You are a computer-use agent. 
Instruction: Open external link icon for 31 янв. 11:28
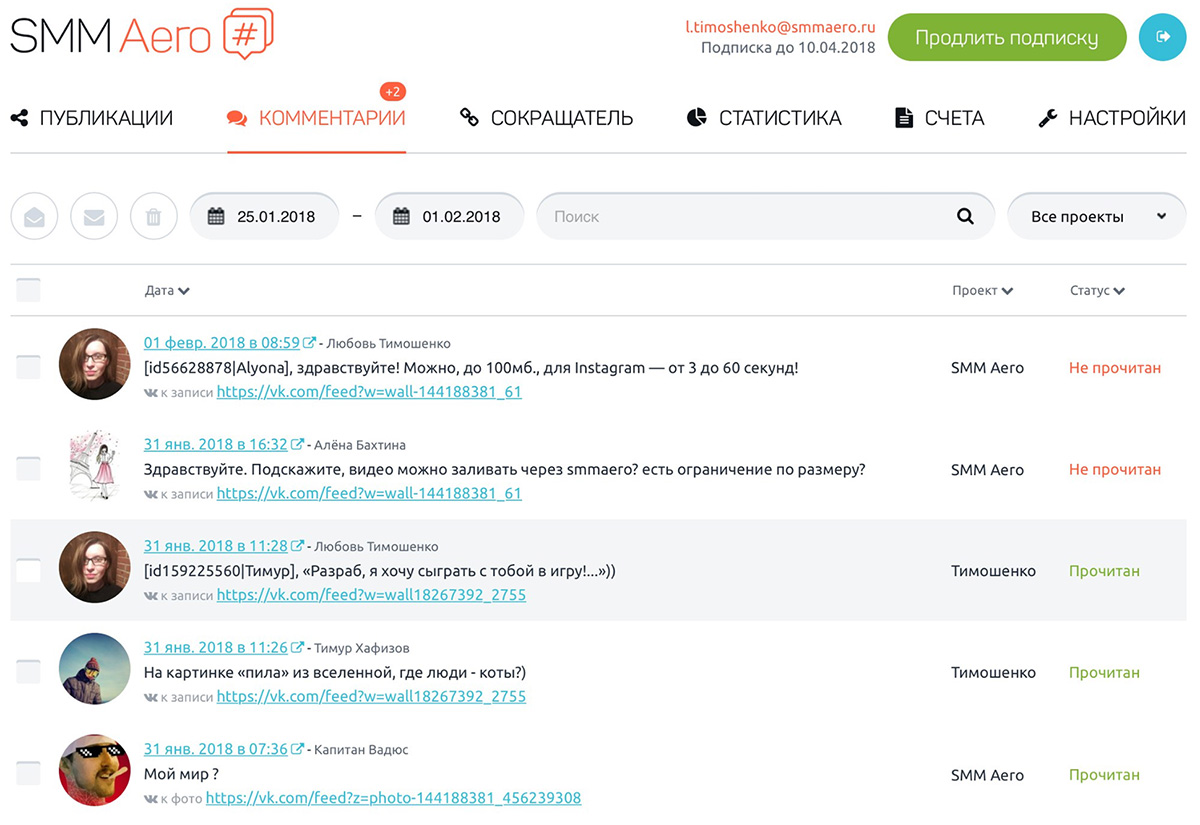click(x=298, y=547)
